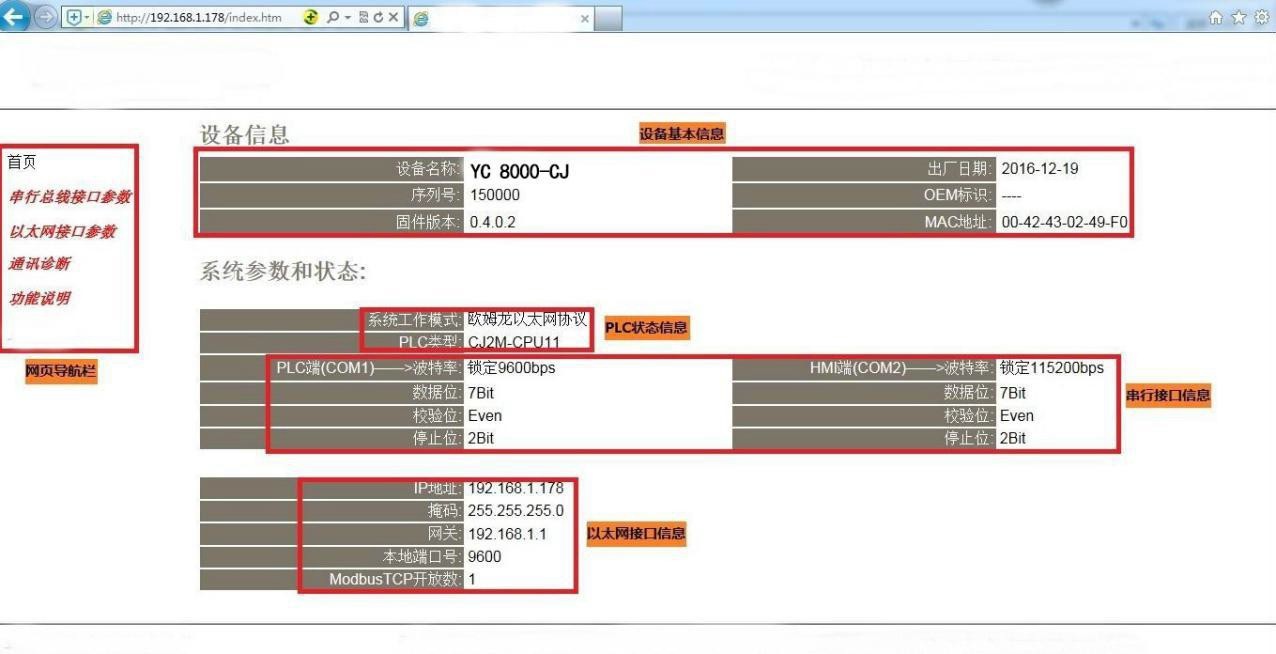Select the 2Bit stop bit under PLC端(COM1)
This screenshot has height=654, width=1276.
pos(480,438)
